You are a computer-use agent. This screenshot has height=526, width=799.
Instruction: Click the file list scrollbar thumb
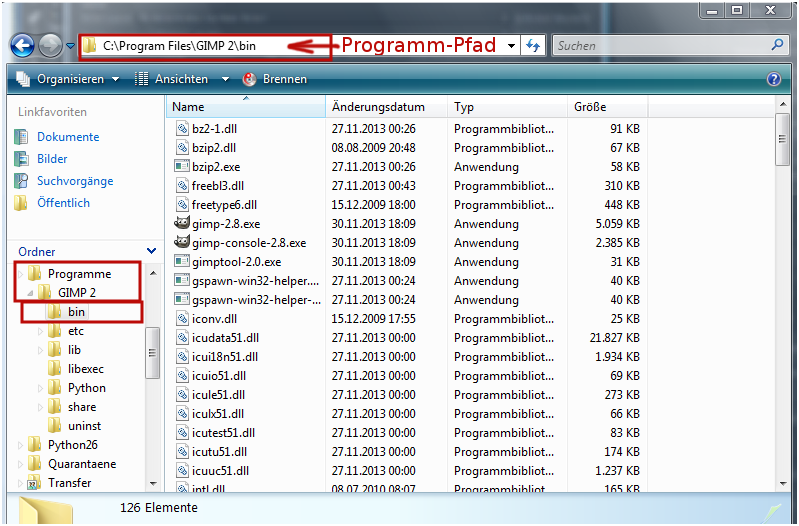point(783,139)
